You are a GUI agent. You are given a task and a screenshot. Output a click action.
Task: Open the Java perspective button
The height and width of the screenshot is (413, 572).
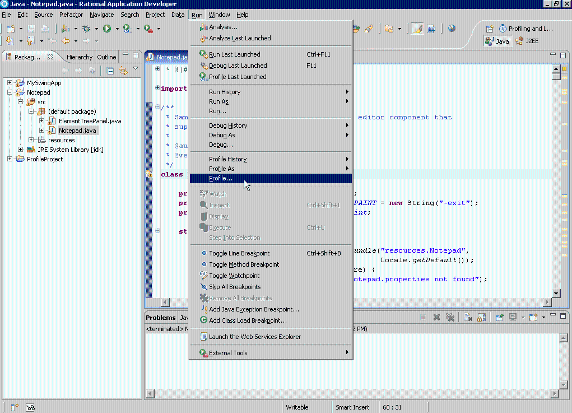[x=497, y=41]
